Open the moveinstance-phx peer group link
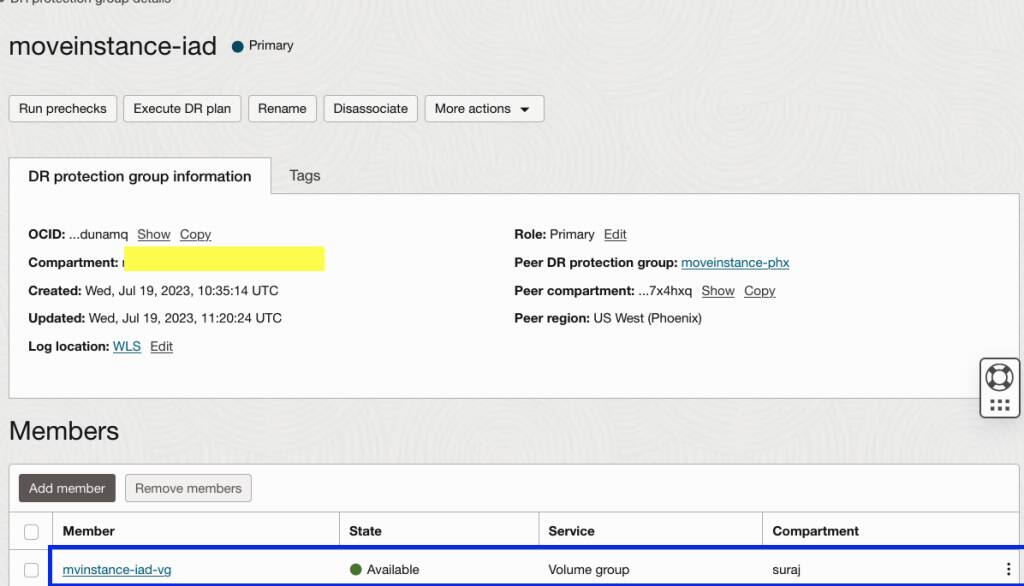This screenshot has width=1024, height=586. [735, 263]
